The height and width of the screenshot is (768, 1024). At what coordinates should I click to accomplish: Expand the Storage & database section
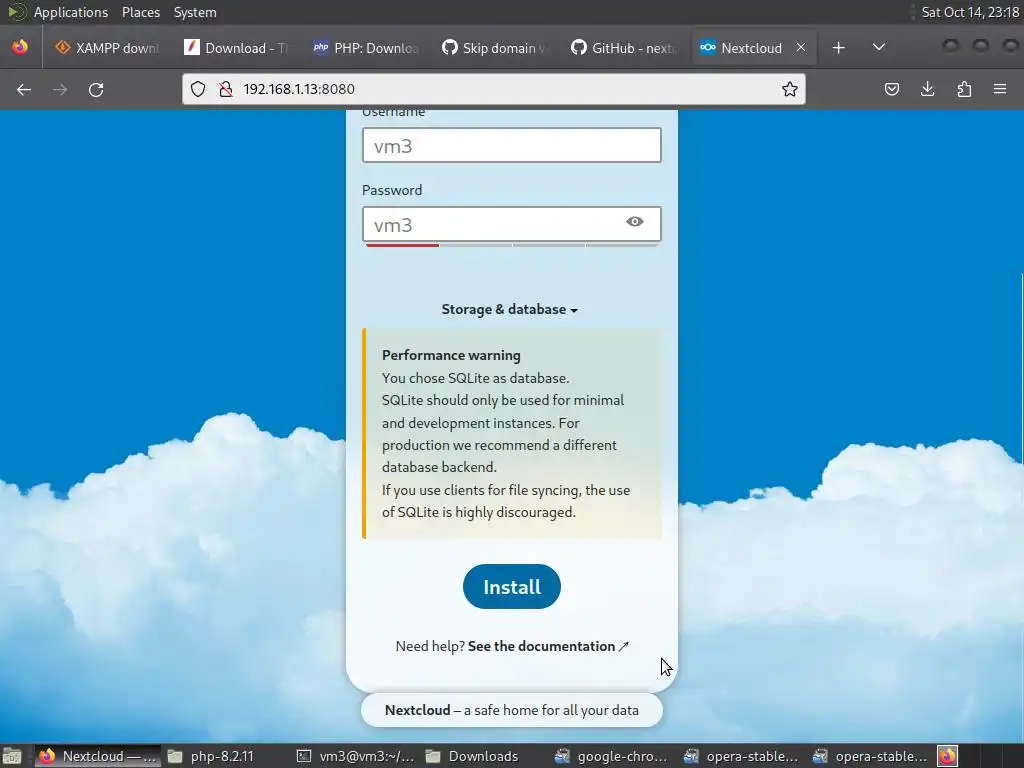[x=509, y=310]
